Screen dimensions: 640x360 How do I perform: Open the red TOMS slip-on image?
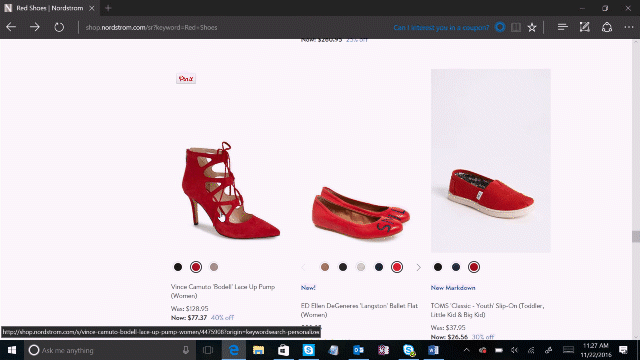(491, 160)
